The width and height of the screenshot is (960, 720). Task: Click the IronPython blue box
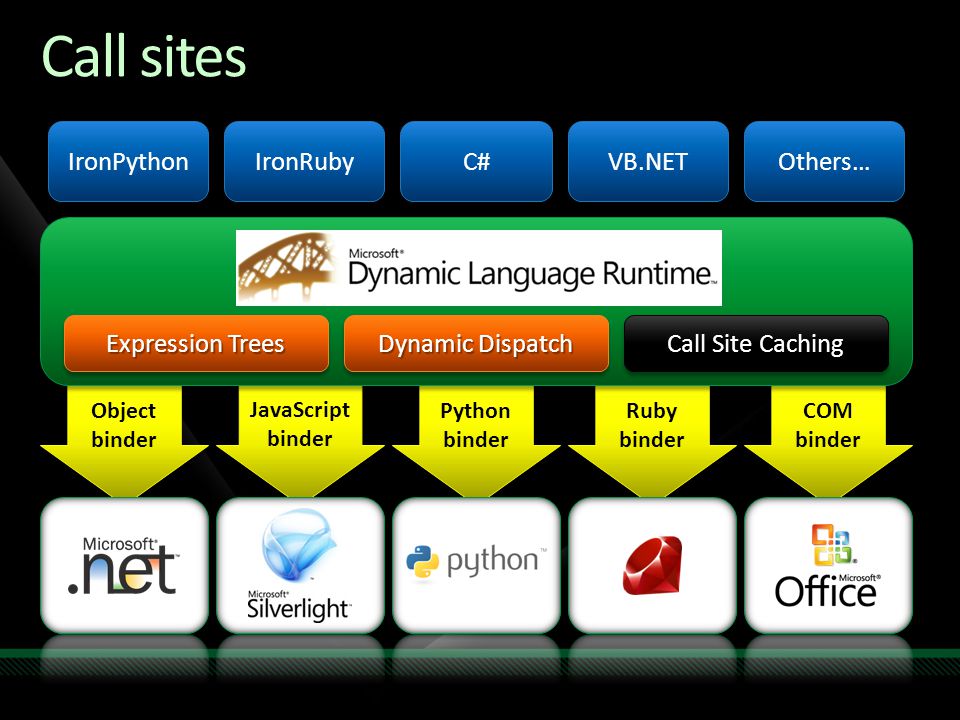(128, 162)
